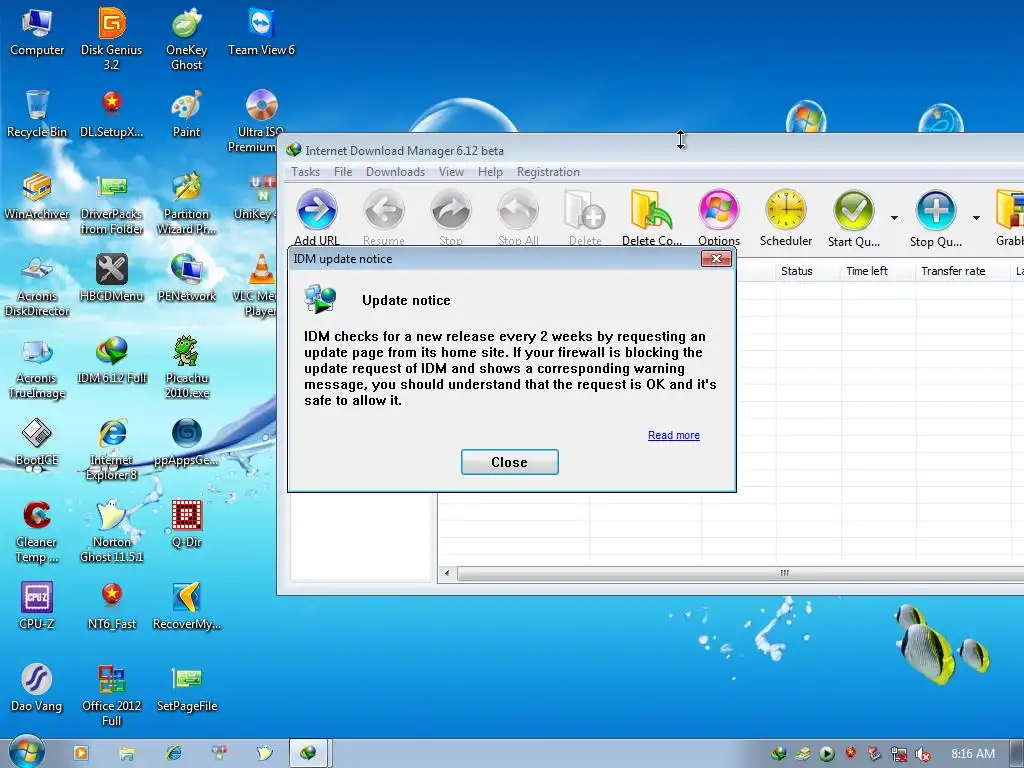
Task: Select the OneKey Ghost desktop icon
Action: coord(187,38)
